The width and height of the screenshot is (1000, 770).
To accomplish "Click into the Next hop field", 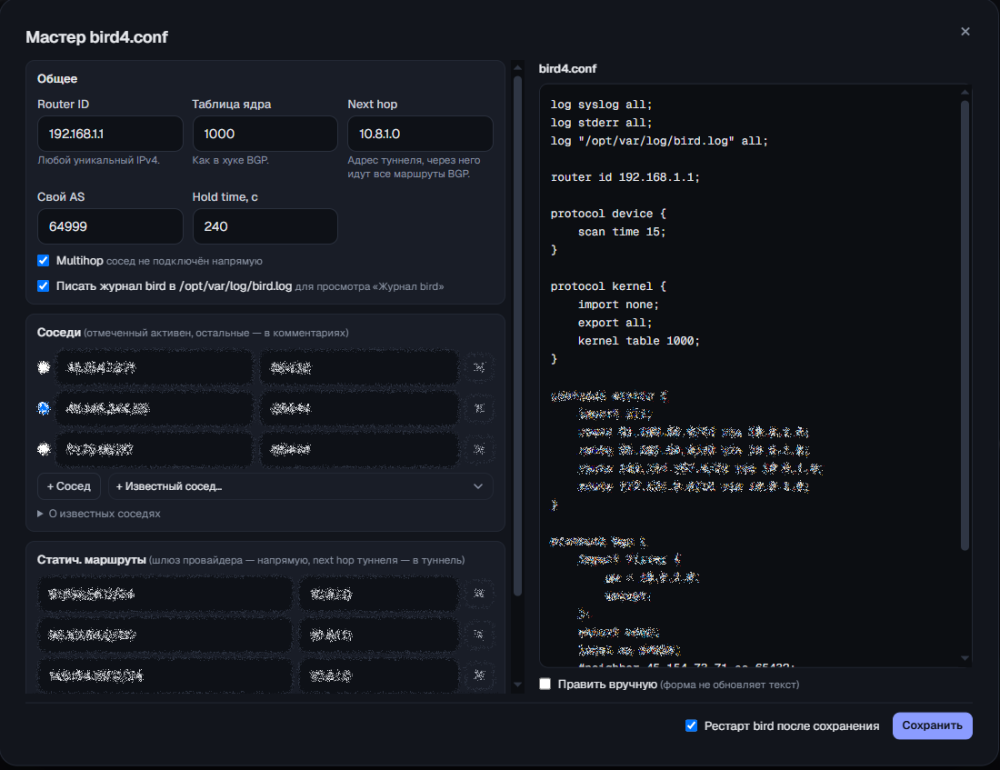I will click(420, 134).
